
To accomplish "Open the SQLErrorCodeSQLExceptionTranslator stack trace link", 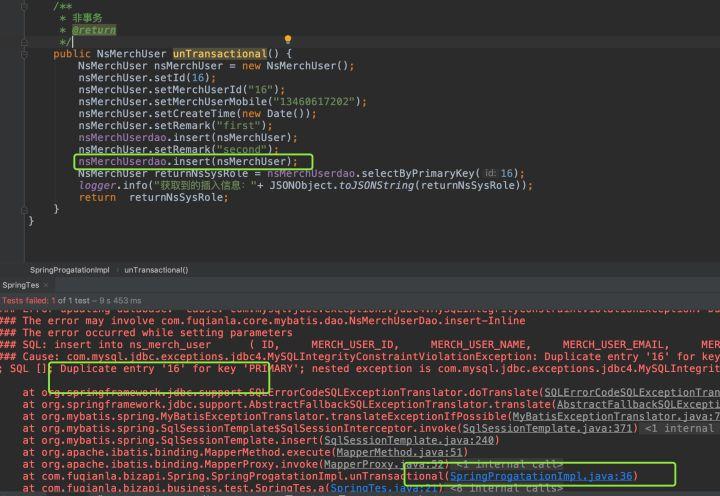I will (x=630, y=391).
